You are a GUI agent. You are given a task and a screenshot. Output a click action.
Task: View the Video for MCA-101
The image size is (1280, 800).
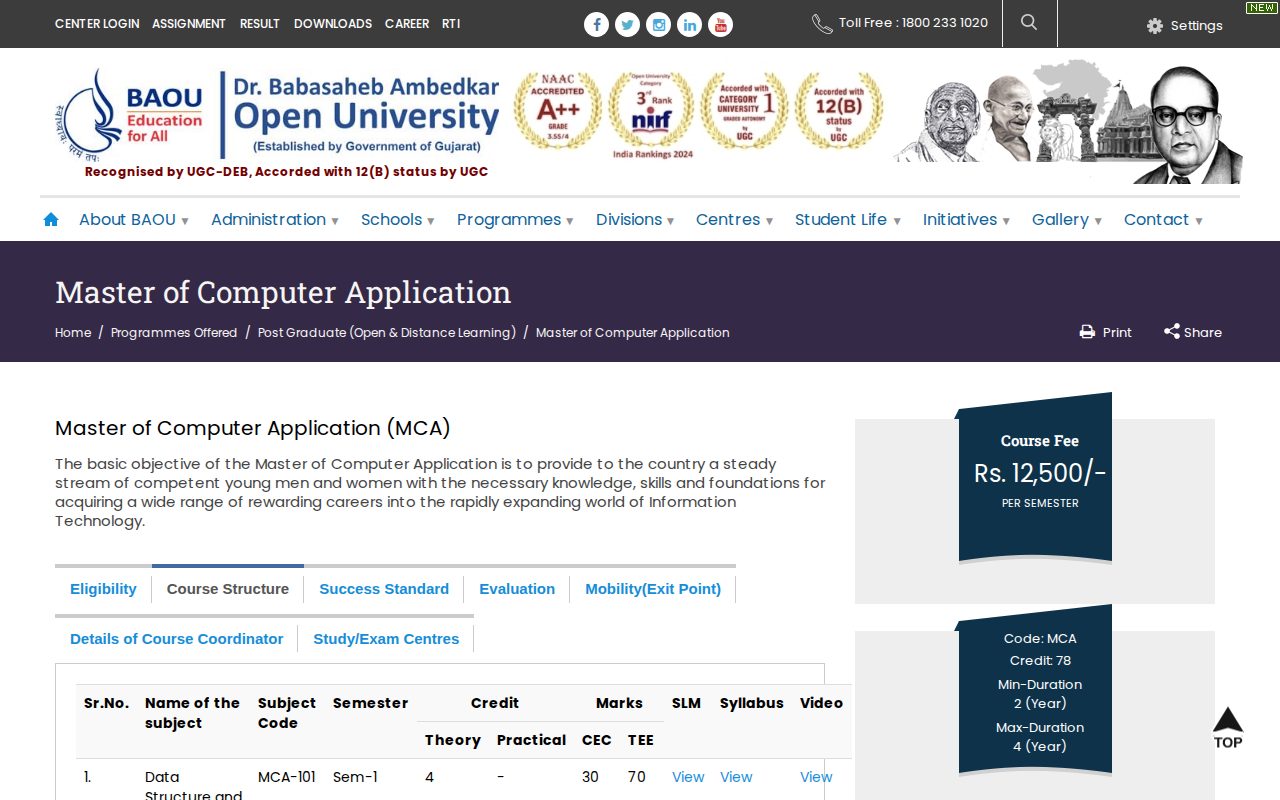point(816,777)
